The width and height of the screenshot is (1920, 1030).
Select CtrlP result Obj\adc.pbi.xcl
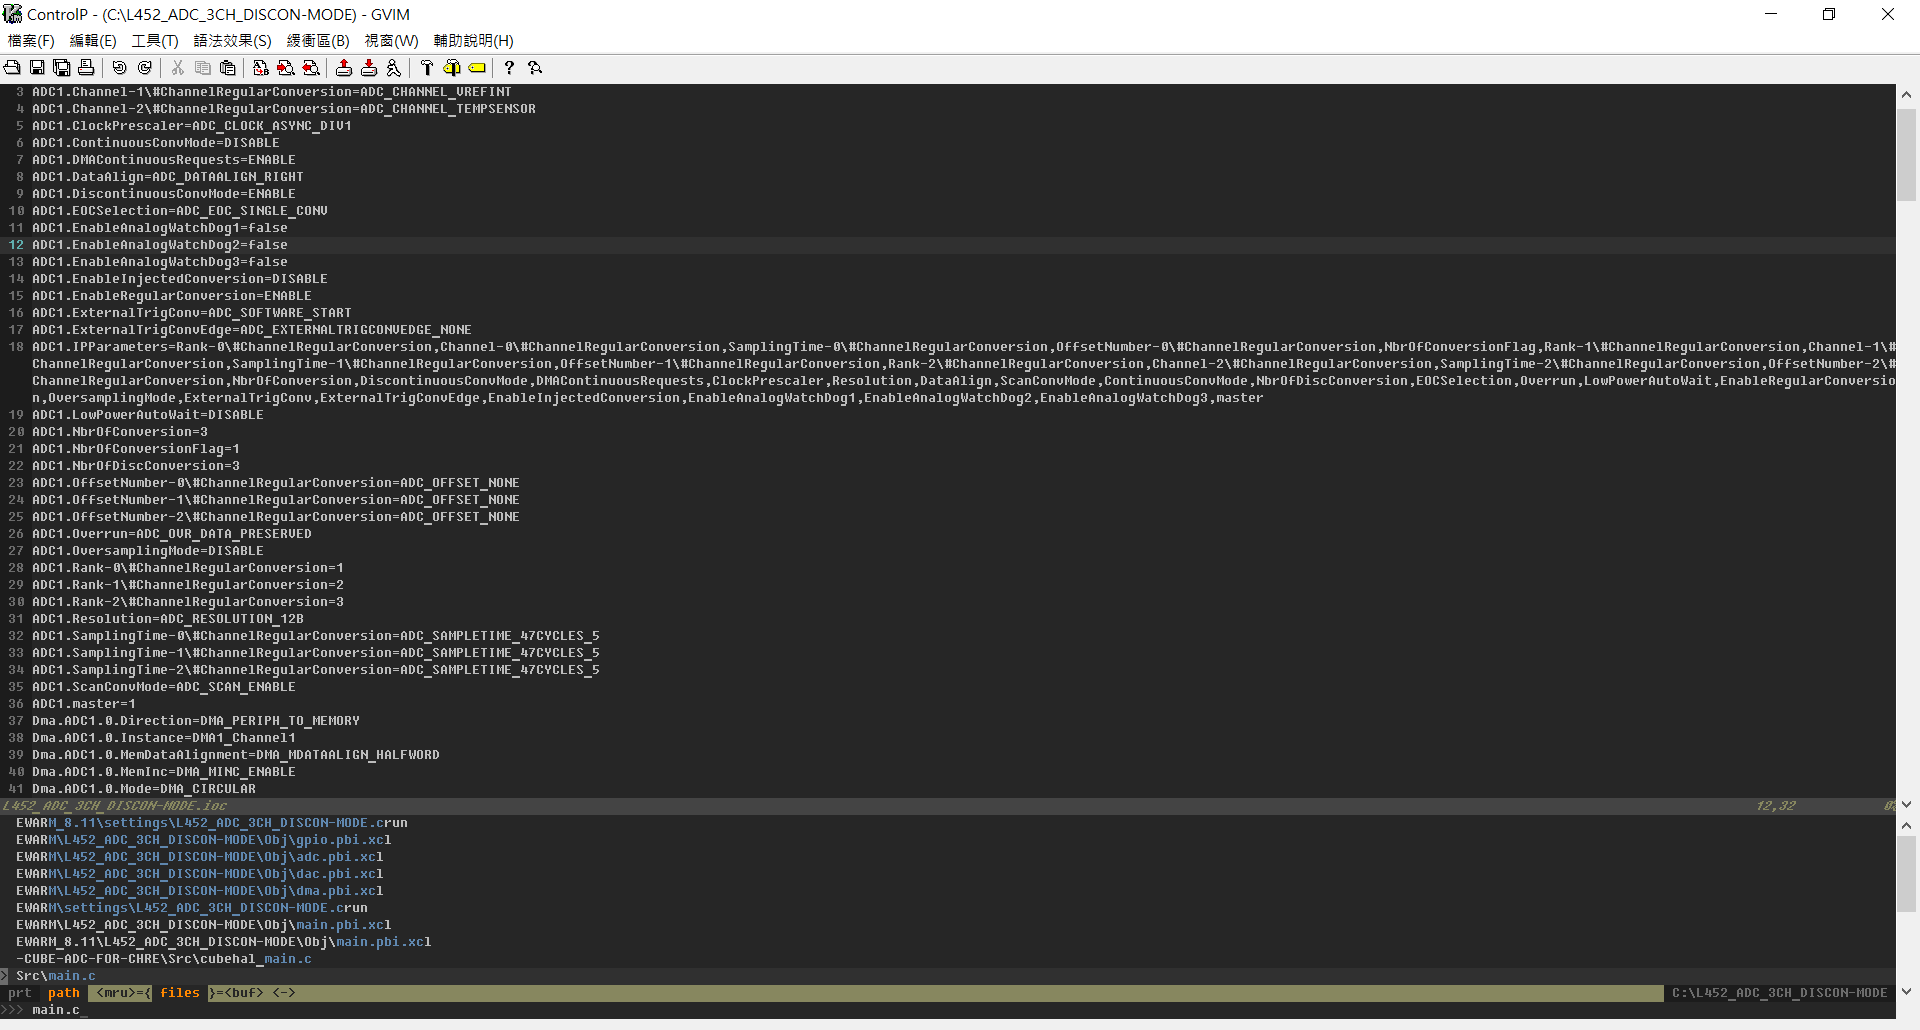pos(200,857)
